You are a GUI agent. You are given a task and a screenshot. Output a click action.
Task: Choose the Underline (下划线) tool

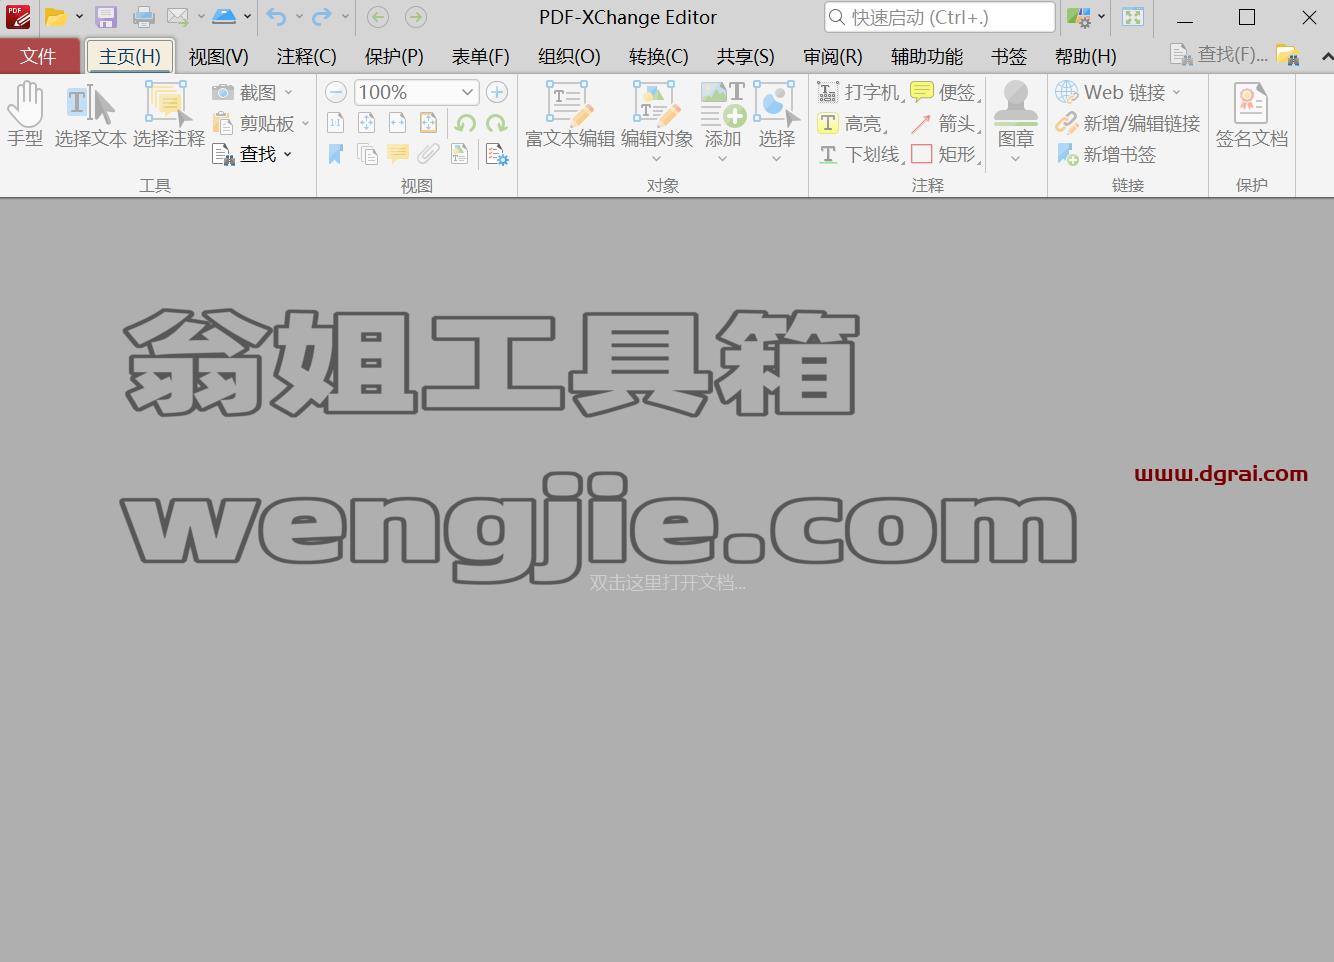[x=860, y=154]
